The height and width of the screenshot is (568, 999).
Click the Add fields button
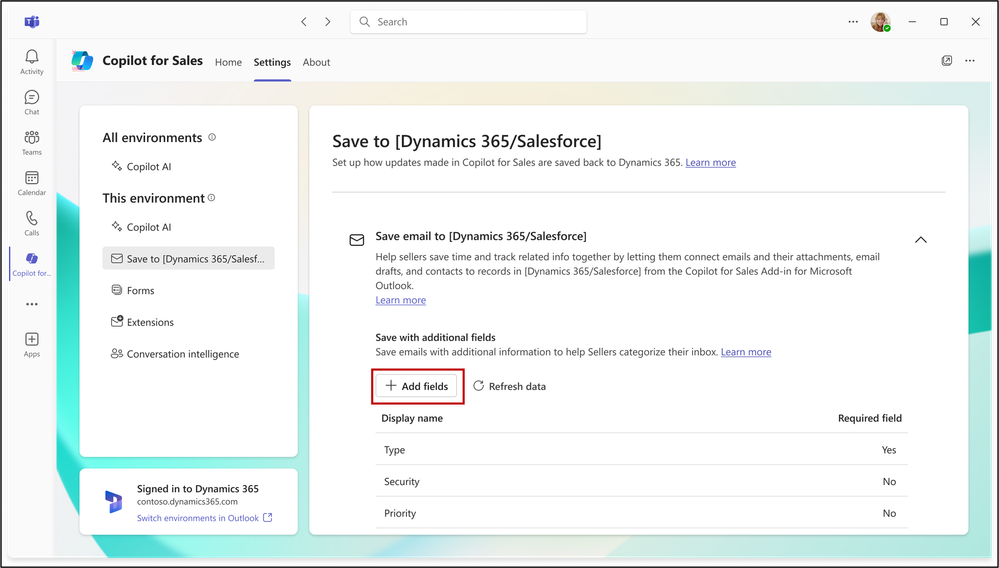point(417,386)
